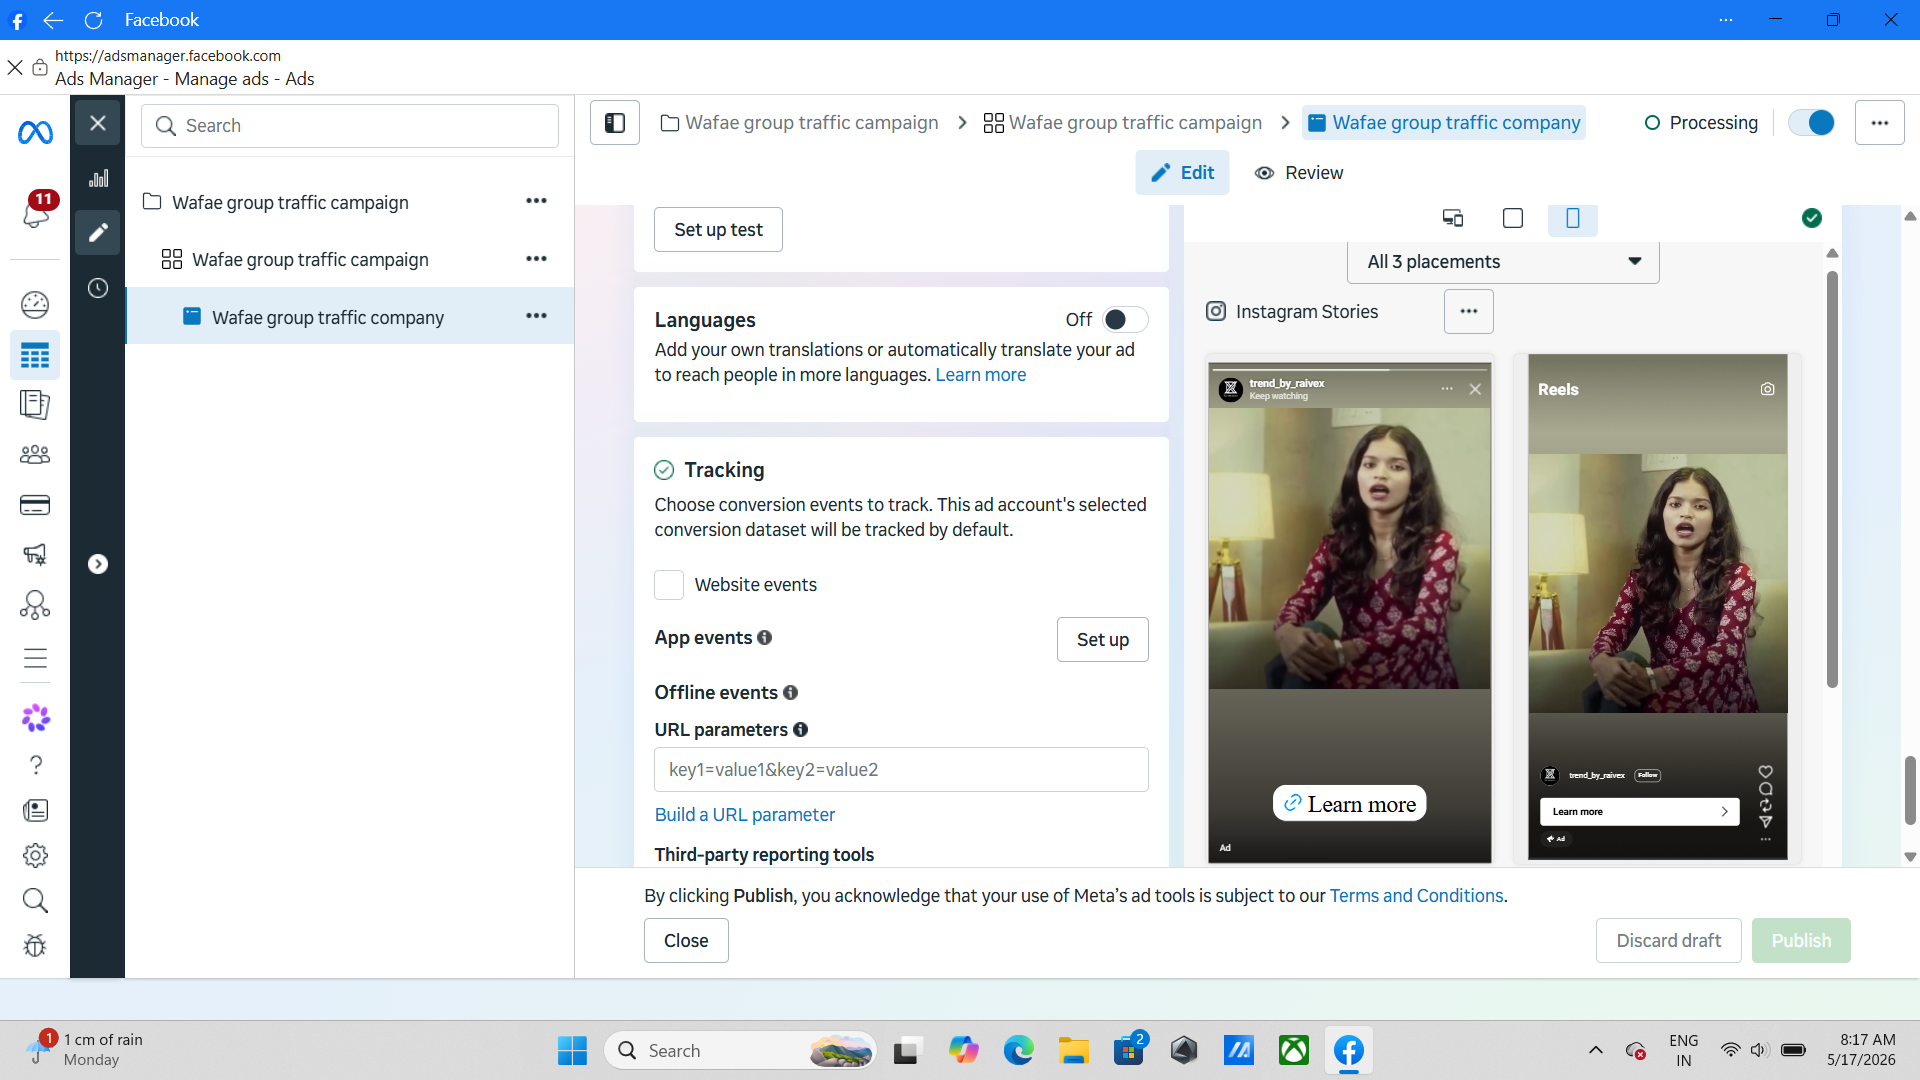The image size is (1920, 1080).
Task: Select Wafae group traffic campaign folder breadcrumb
Action: [x=800, y=123]
